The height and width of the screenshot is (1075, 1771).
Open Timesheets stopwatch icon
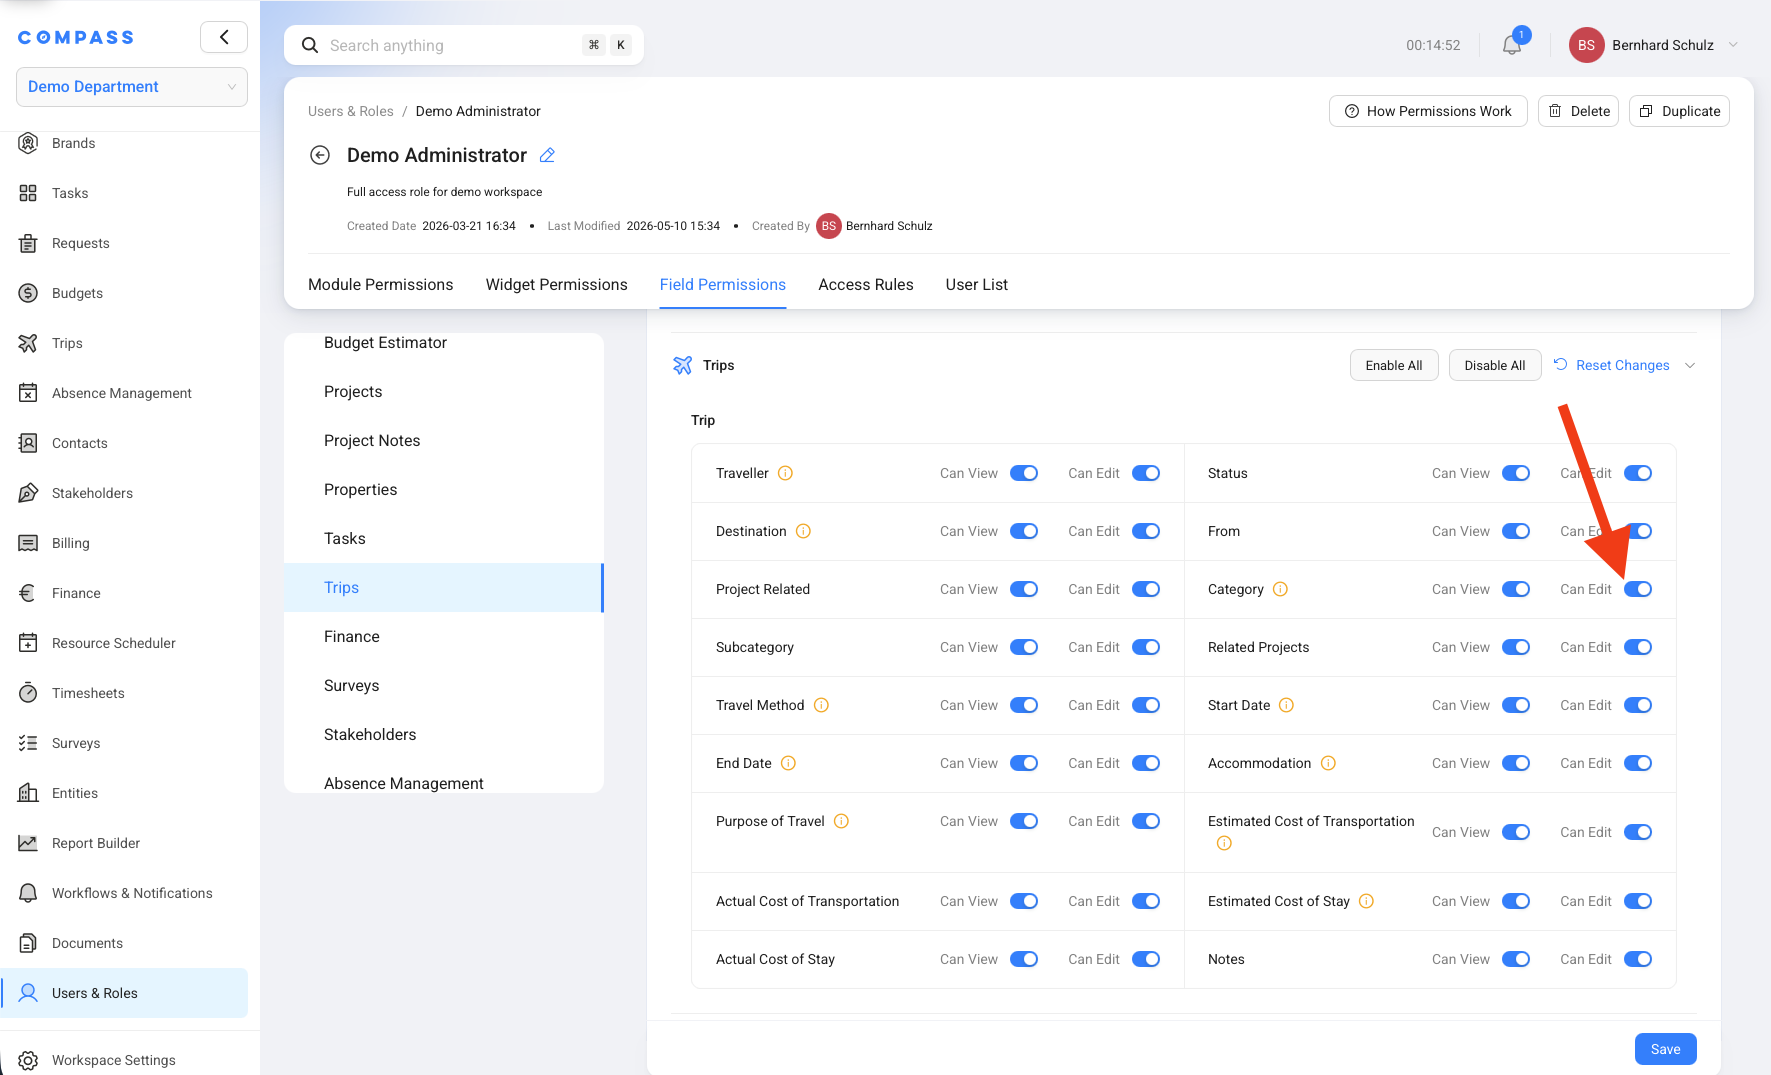(28, 693)
